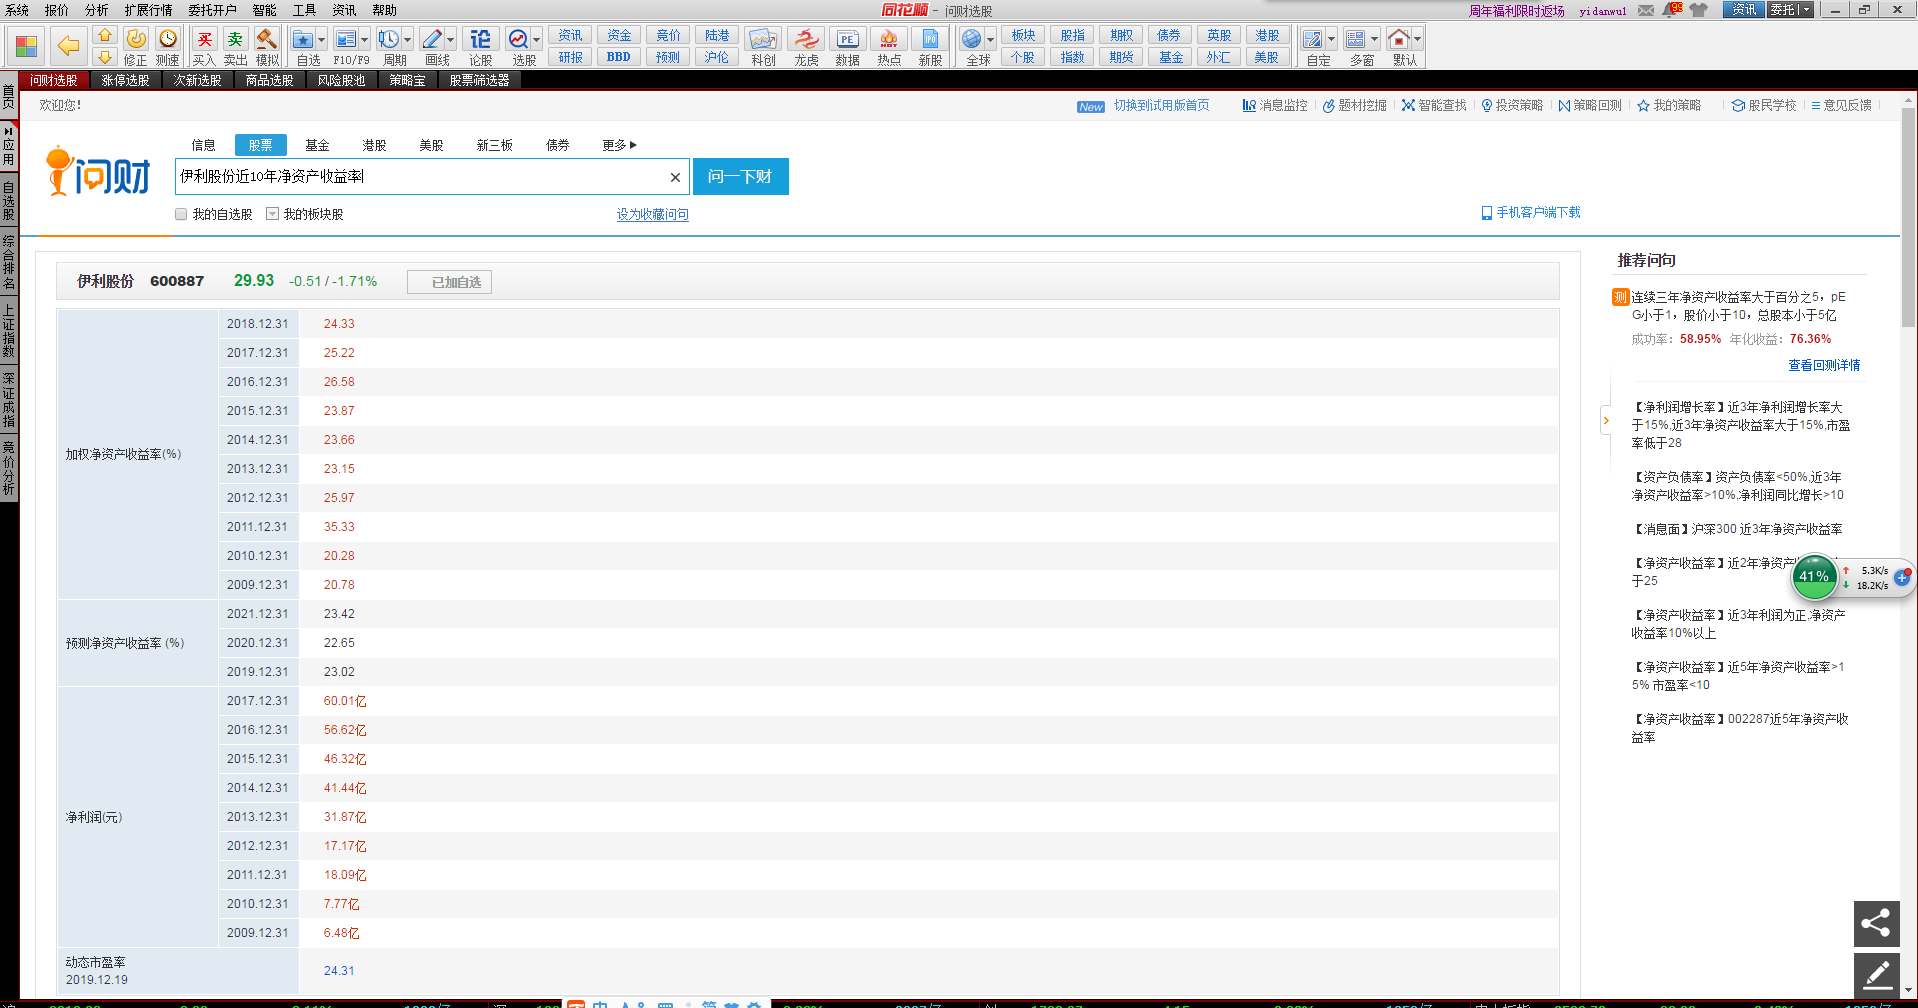This screenshot has height=1008, width=1918.
Task: Open the 查看回测详情 link
Action: 1824,365
